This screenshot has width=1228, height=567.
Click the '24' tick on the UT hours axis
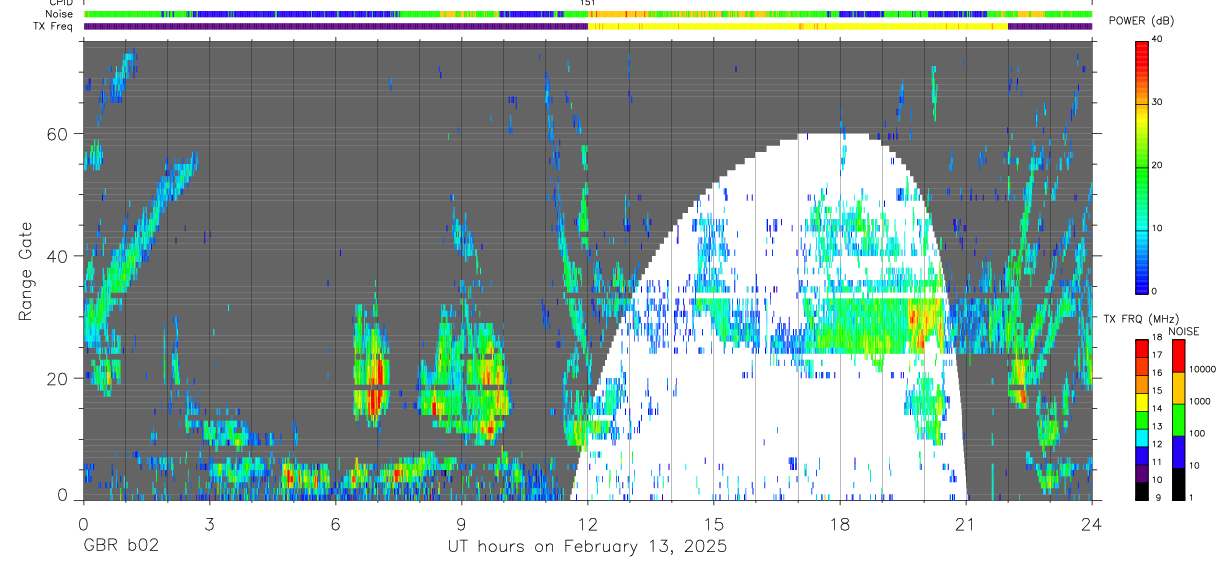1092,524
